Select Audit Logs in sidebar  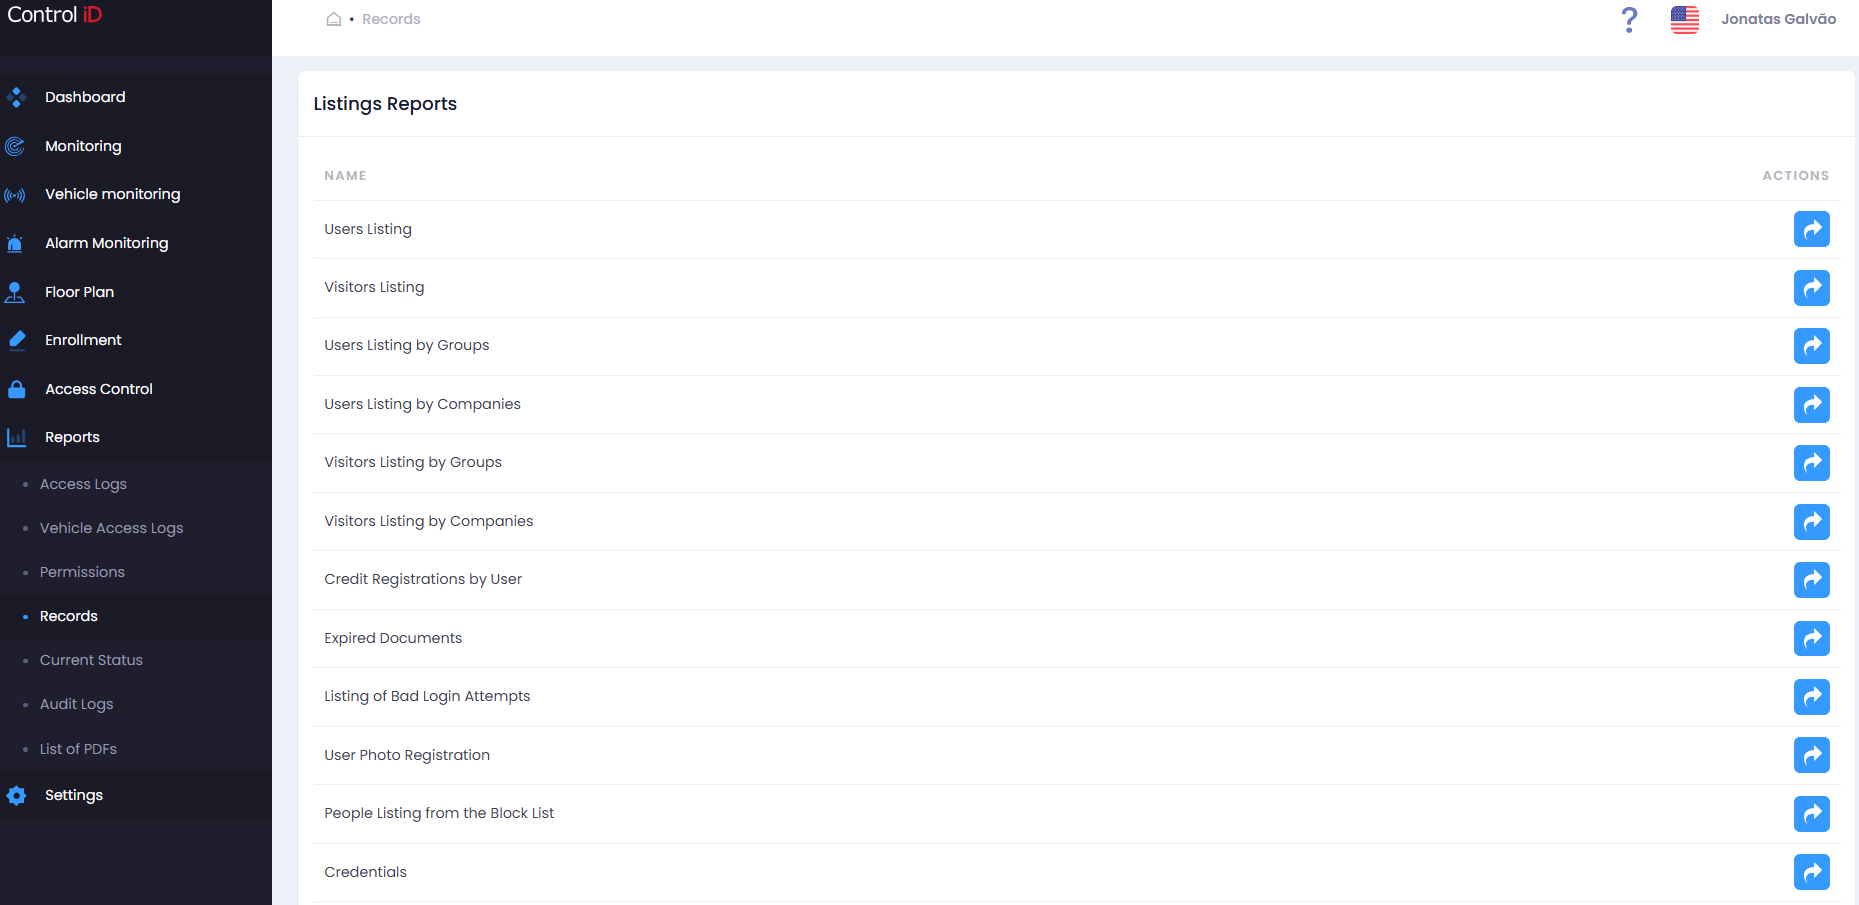point(76,704)
